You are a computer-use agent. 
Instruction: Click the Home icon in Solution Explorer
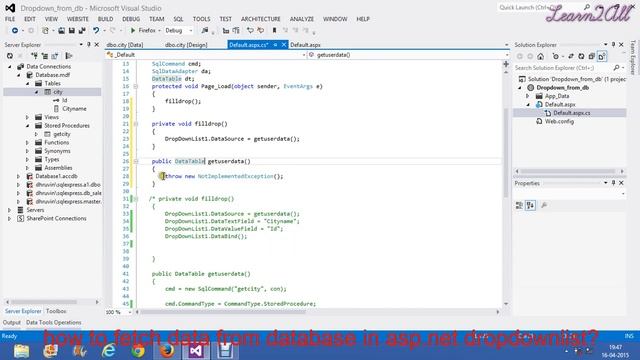(x=540, y=56)
